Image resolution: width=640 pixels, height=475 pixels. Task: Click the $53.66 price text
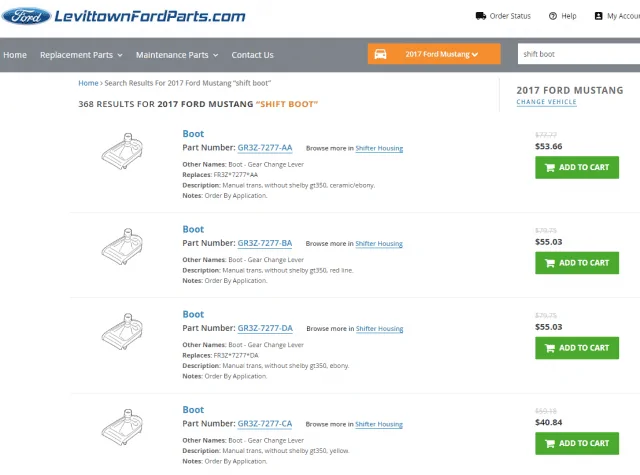[549, 146]
